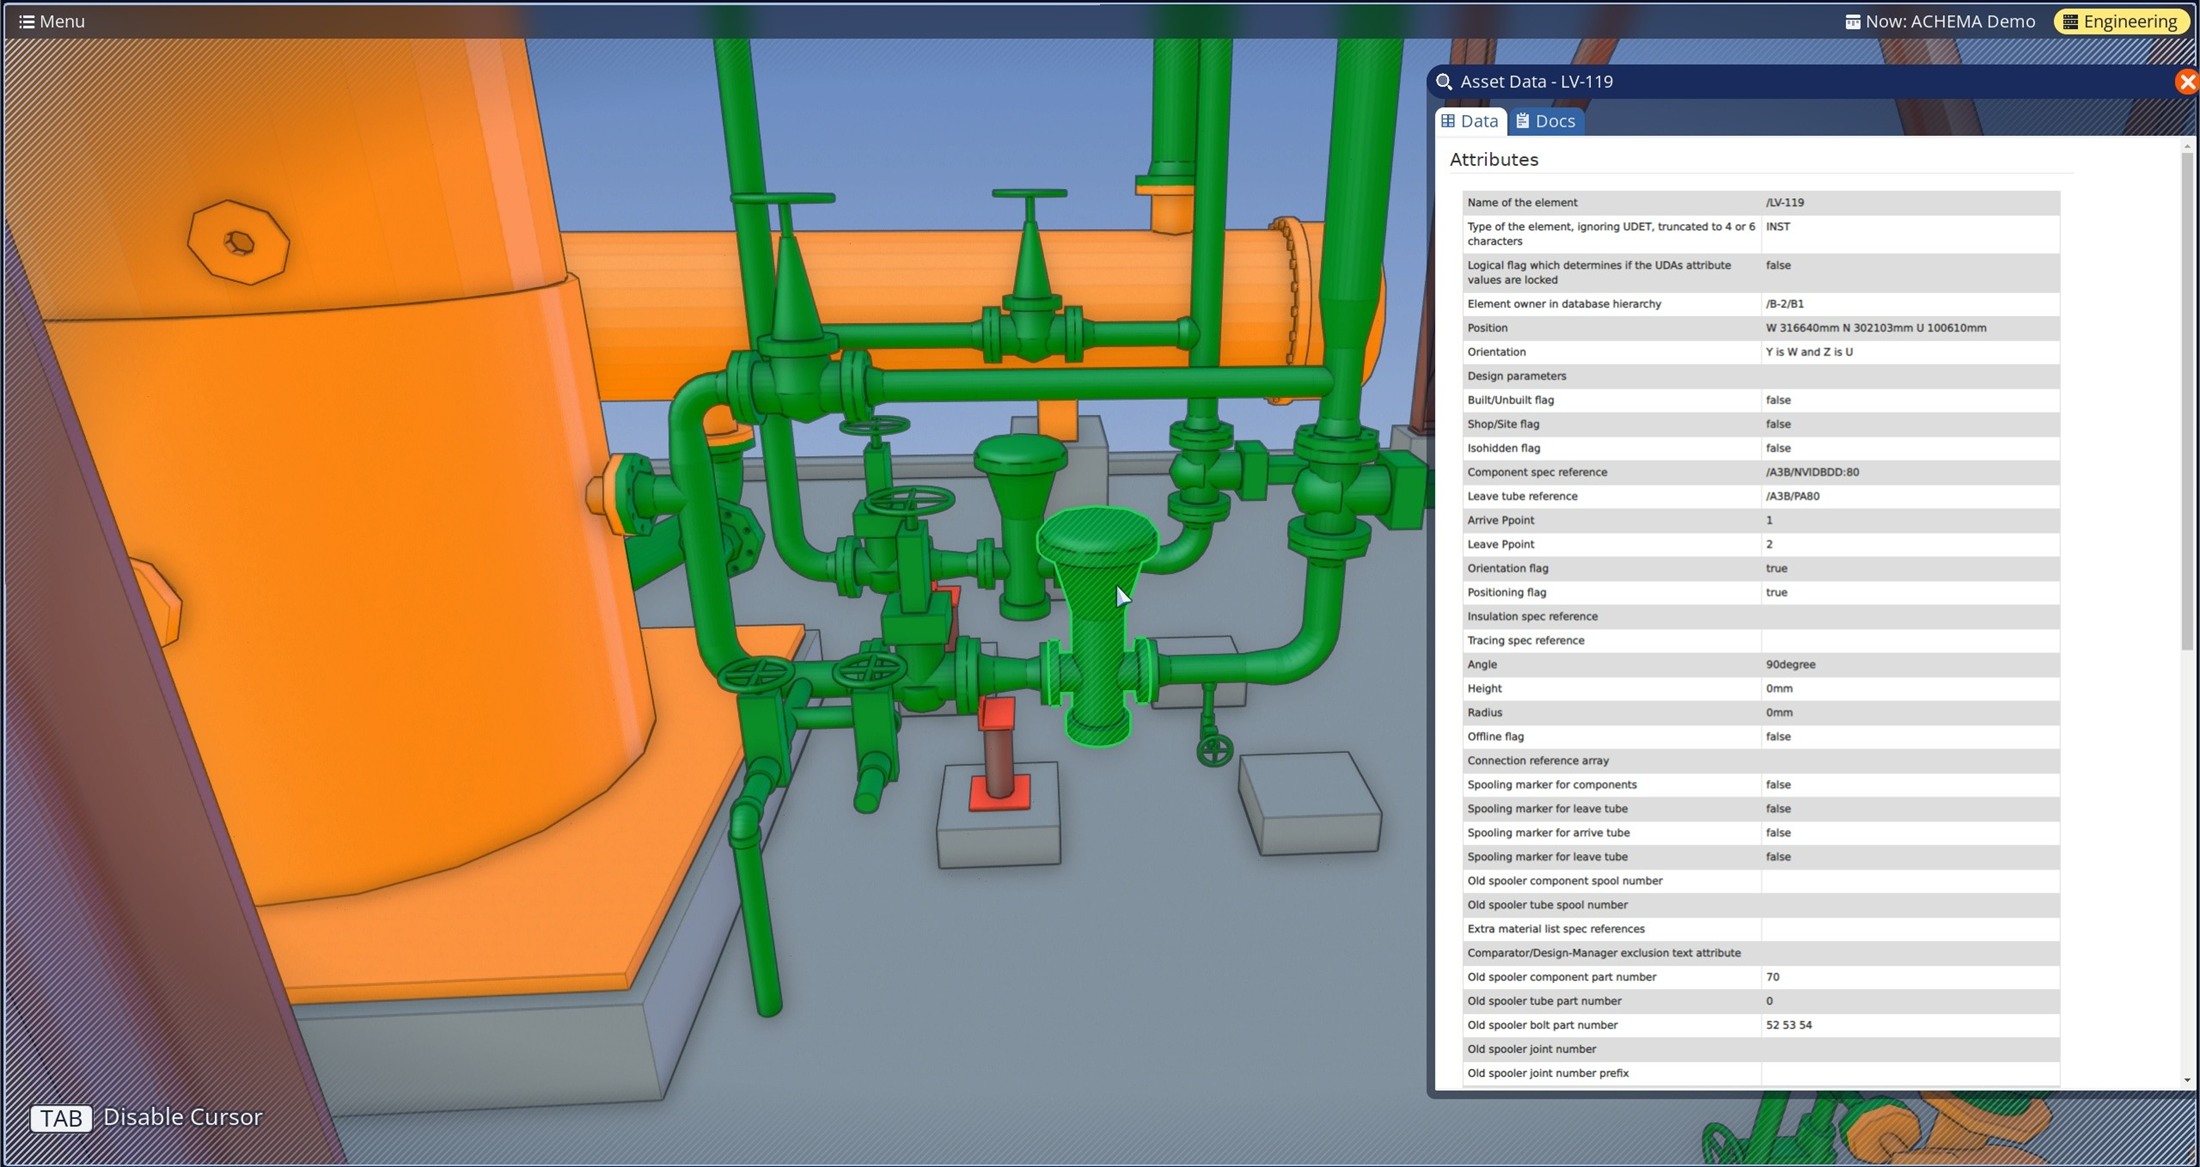Open the Menu button
This screenshot has width=2200, height=1167.
52,21
